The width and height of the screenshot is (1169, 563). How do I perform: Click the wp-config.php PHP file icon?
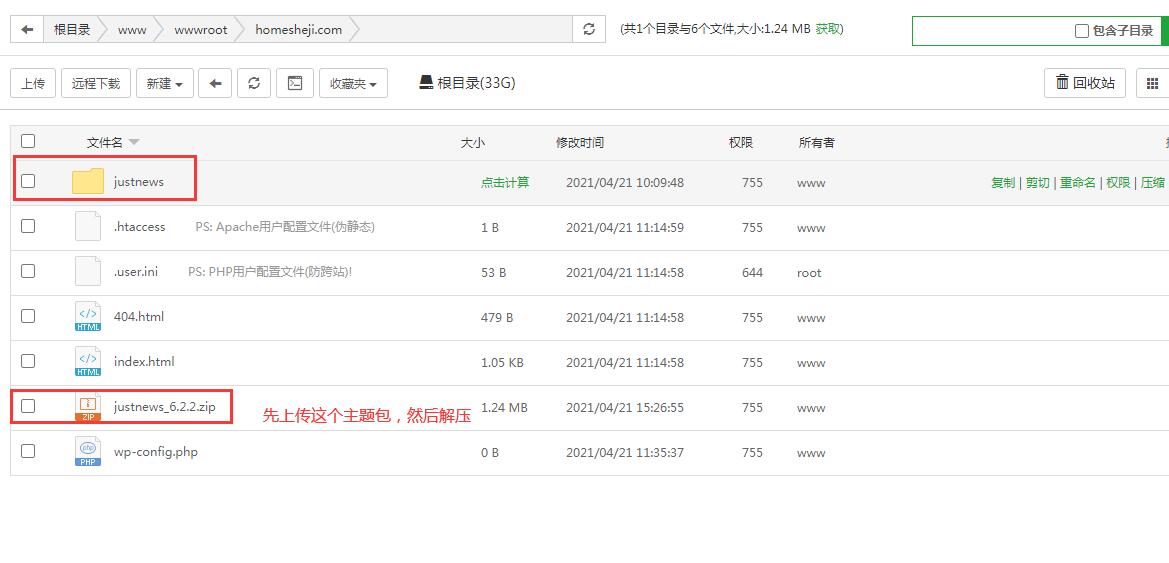(x=88, y=451)
